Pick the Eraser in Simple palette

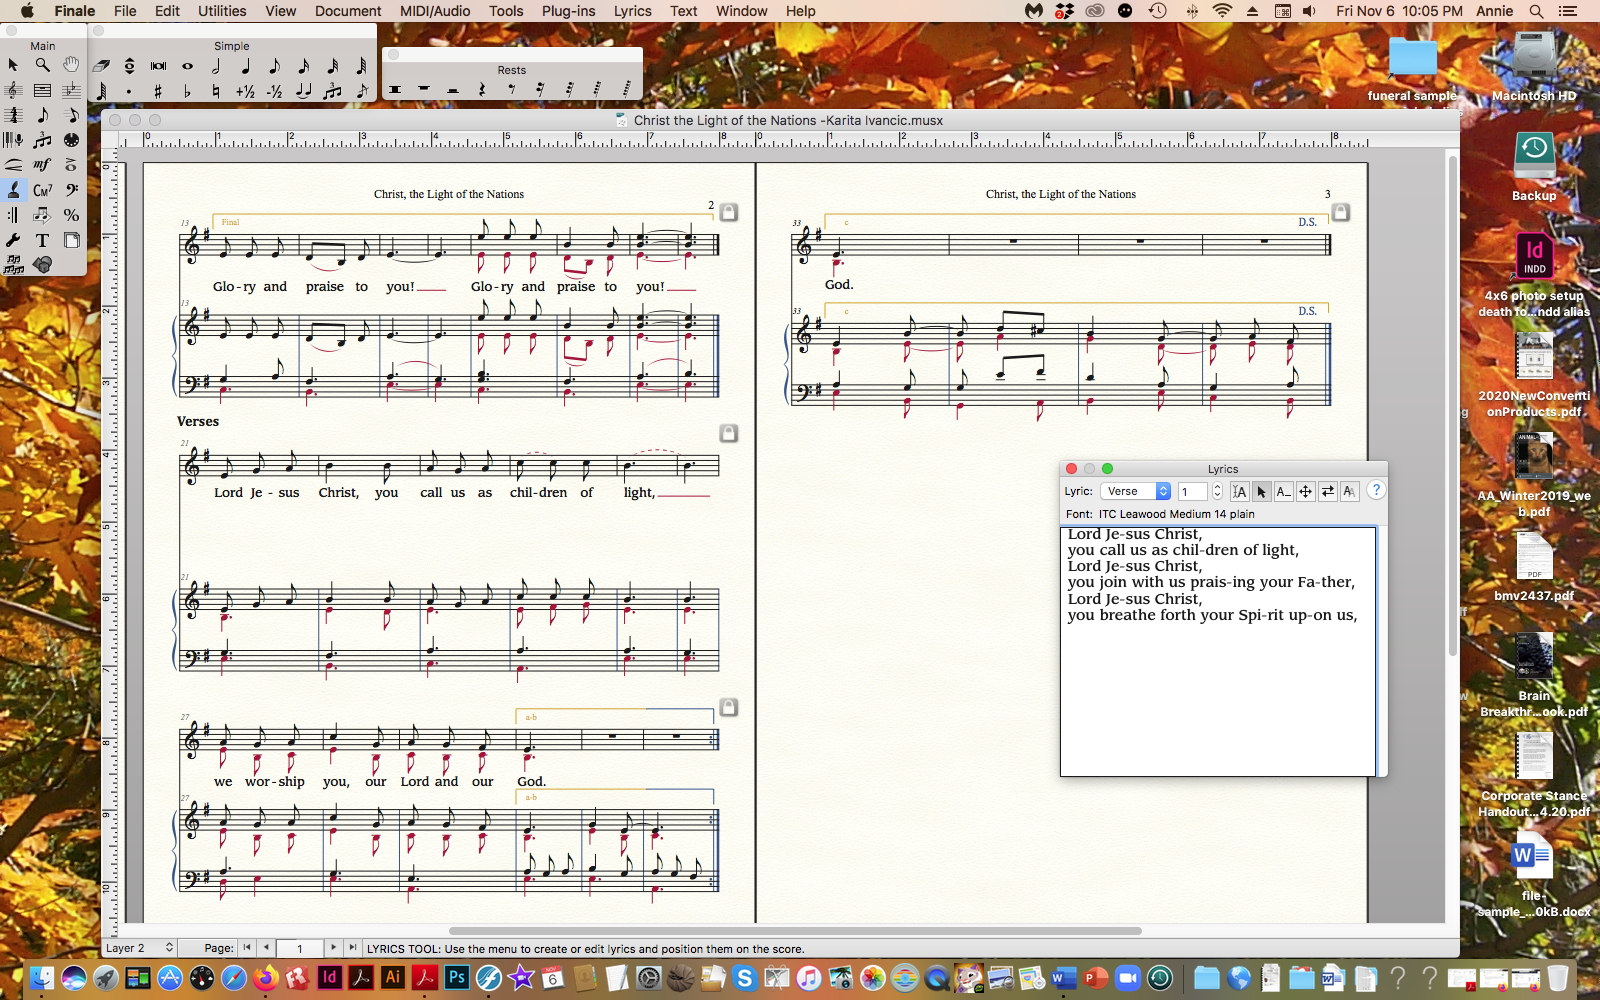(101, 66)
